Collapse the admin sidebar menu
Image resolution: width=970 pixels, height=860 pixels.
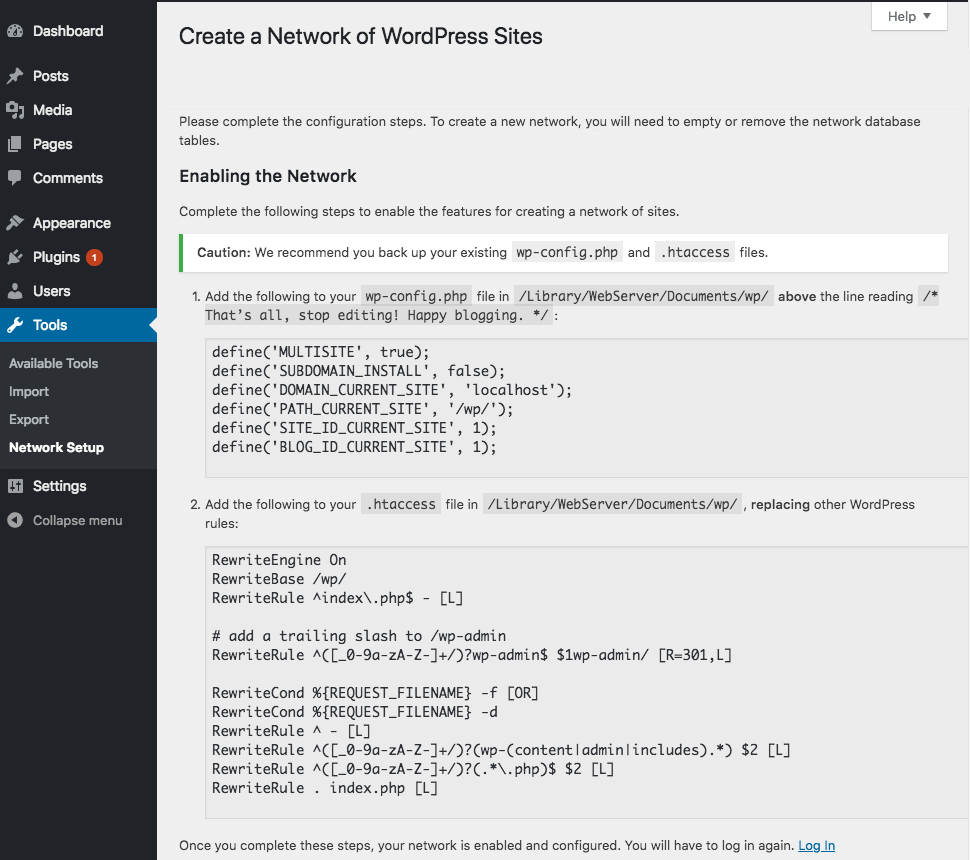[x=77, y=520]
